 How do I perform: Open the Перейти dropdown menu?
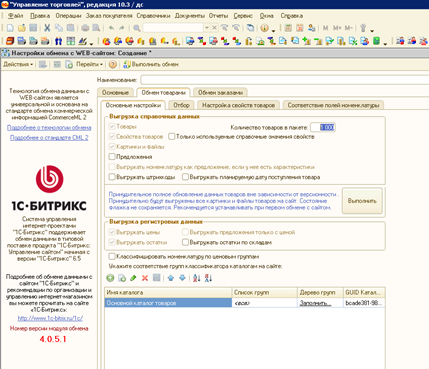point(89,64)
